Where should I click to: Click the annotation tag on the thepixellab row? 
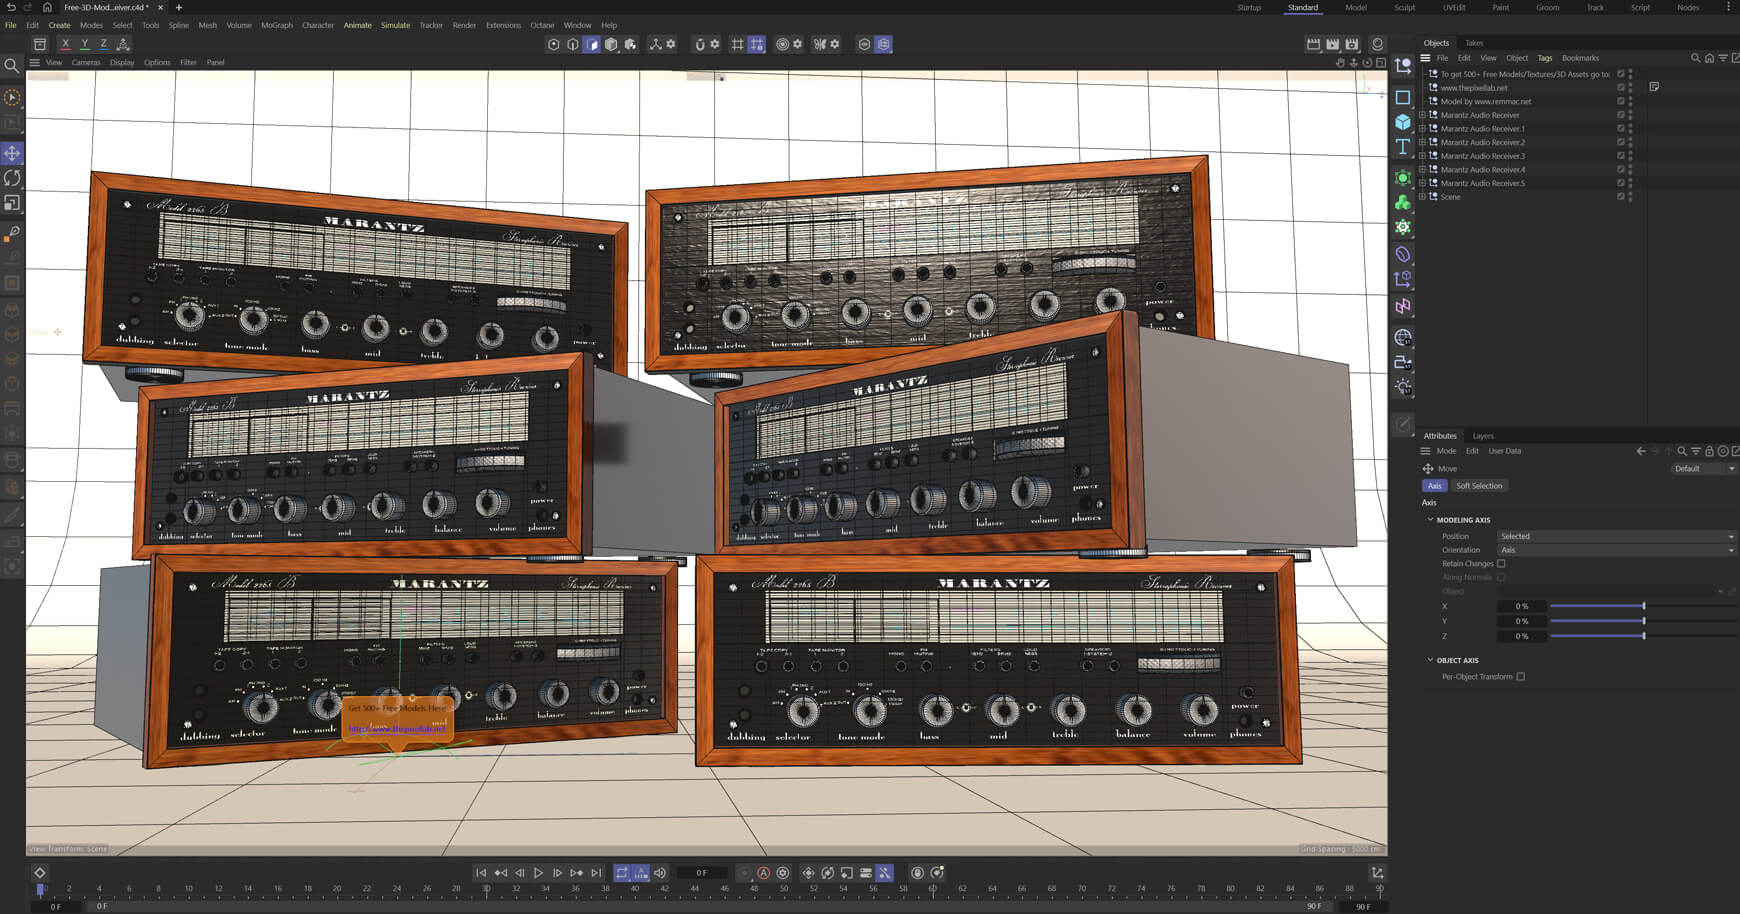1654,87
